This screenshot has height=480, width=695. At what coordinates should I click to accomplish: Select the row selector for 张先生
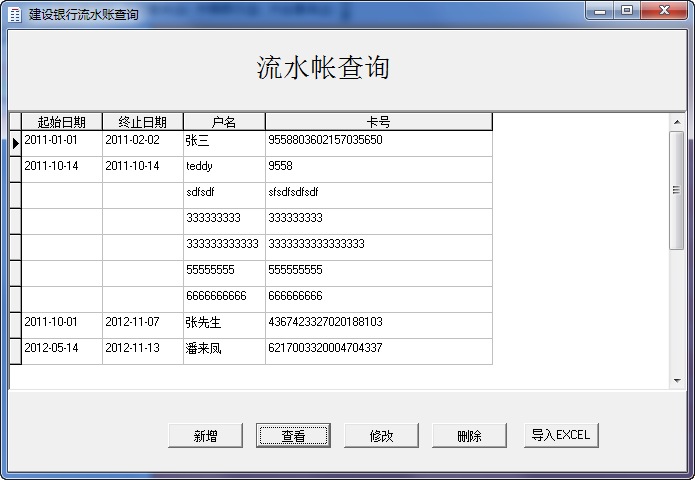tap(16, 325)
